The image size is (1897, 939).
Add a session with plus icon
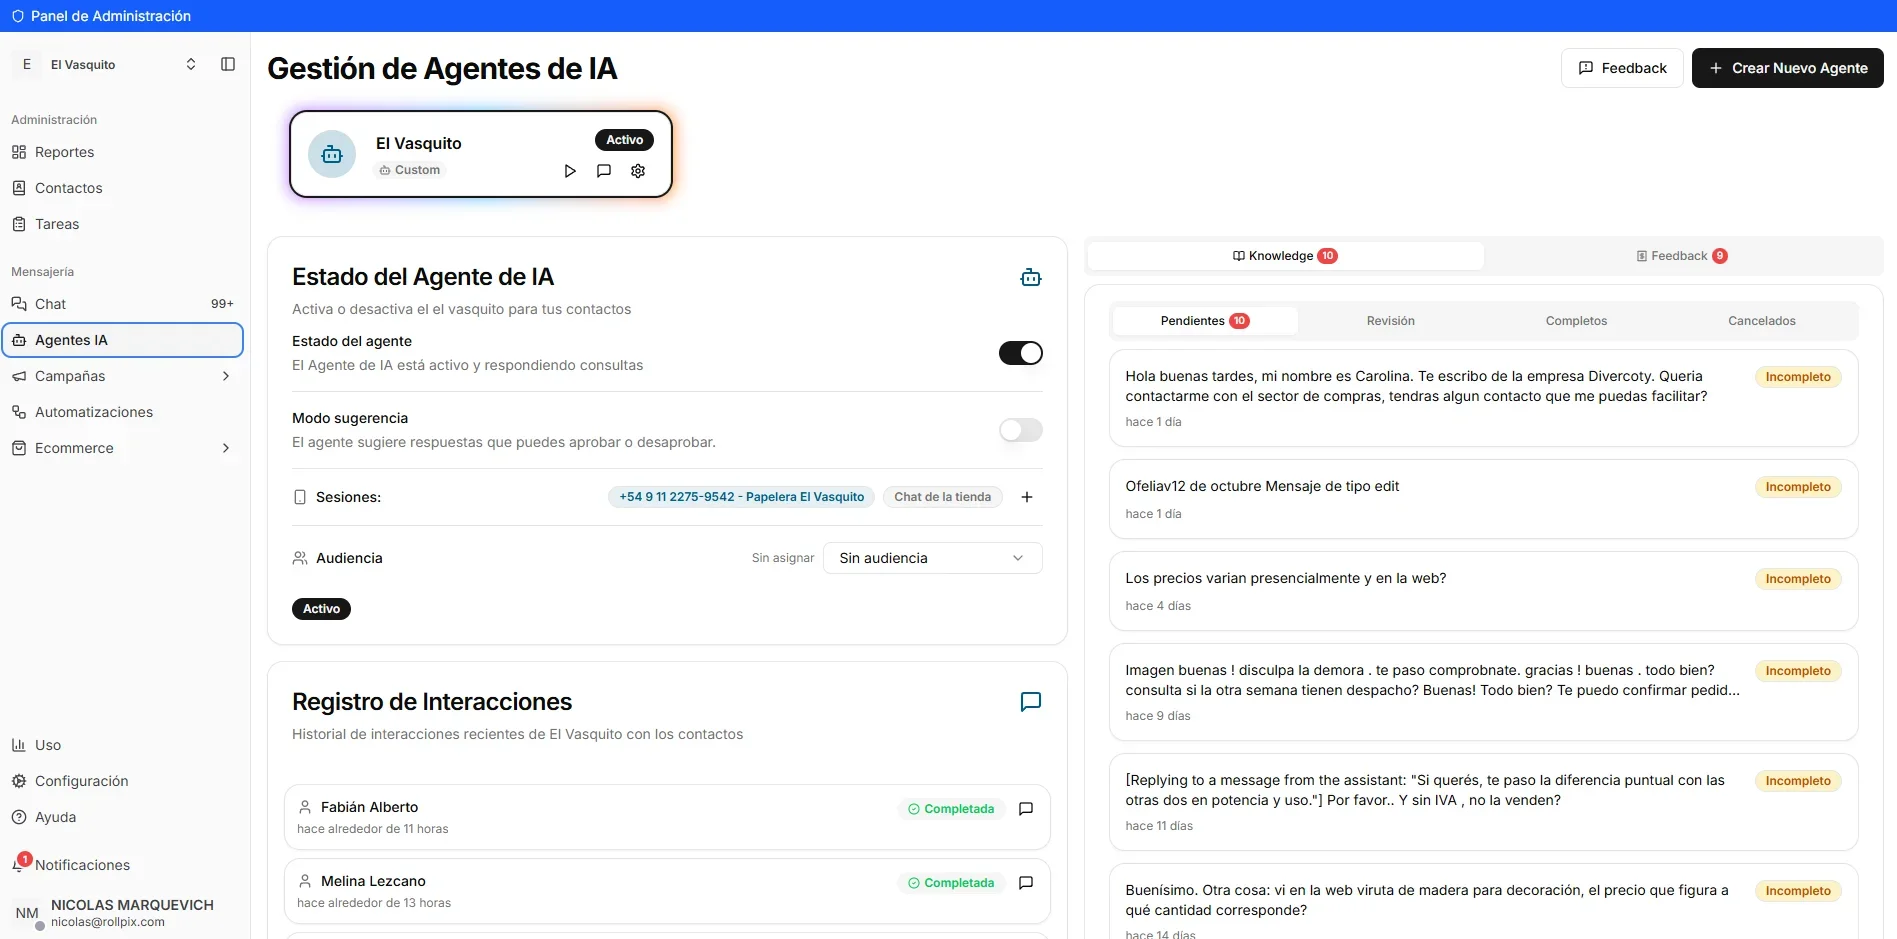click(1027, 497)
